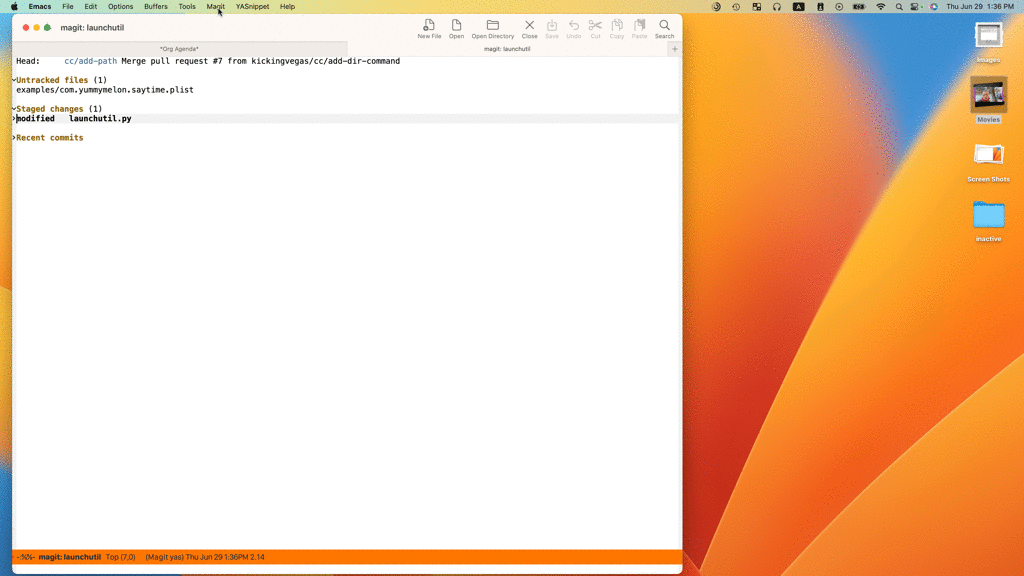The image size is (1024, 576).
Task: Click the Close buffer X icon
Action: (530, 26)
